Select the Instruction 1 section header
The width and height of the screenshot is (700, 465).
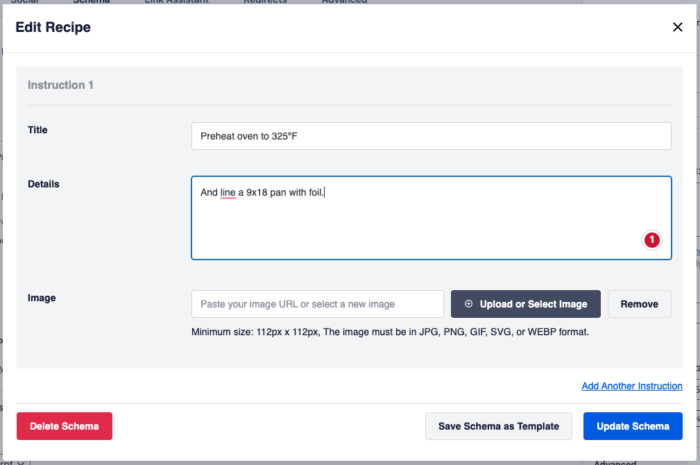tap(61, 85)
